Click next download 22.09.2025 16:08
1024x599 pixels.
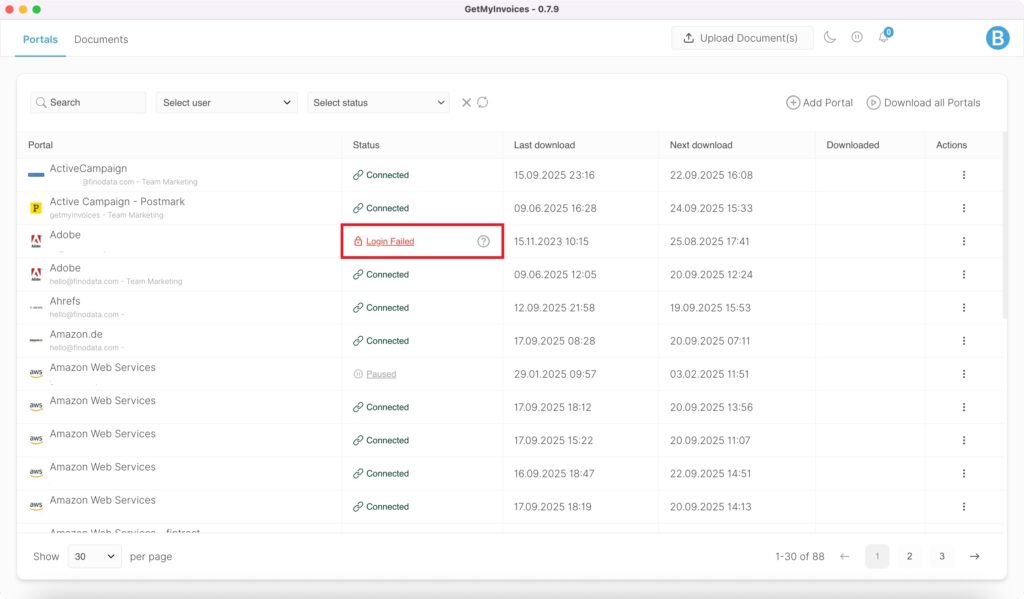coord(711,175)
